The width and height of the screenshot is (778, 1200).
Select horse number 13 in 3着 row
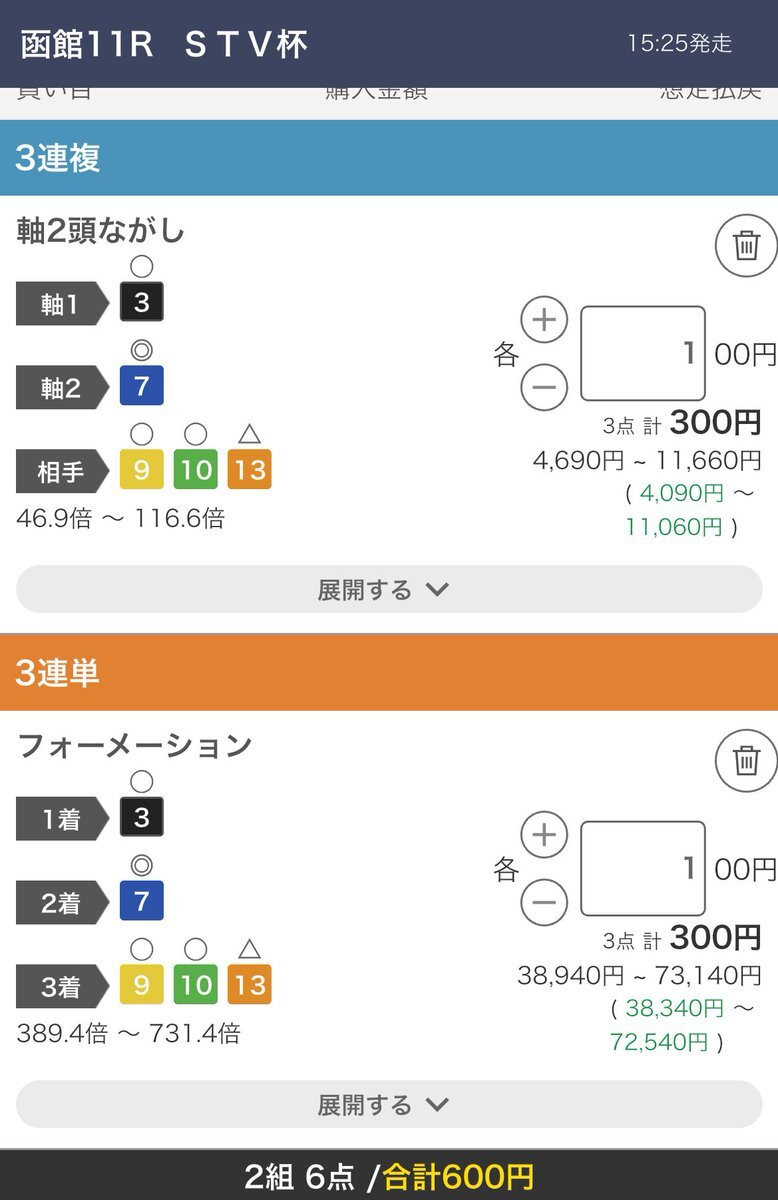tap(249, 985)
